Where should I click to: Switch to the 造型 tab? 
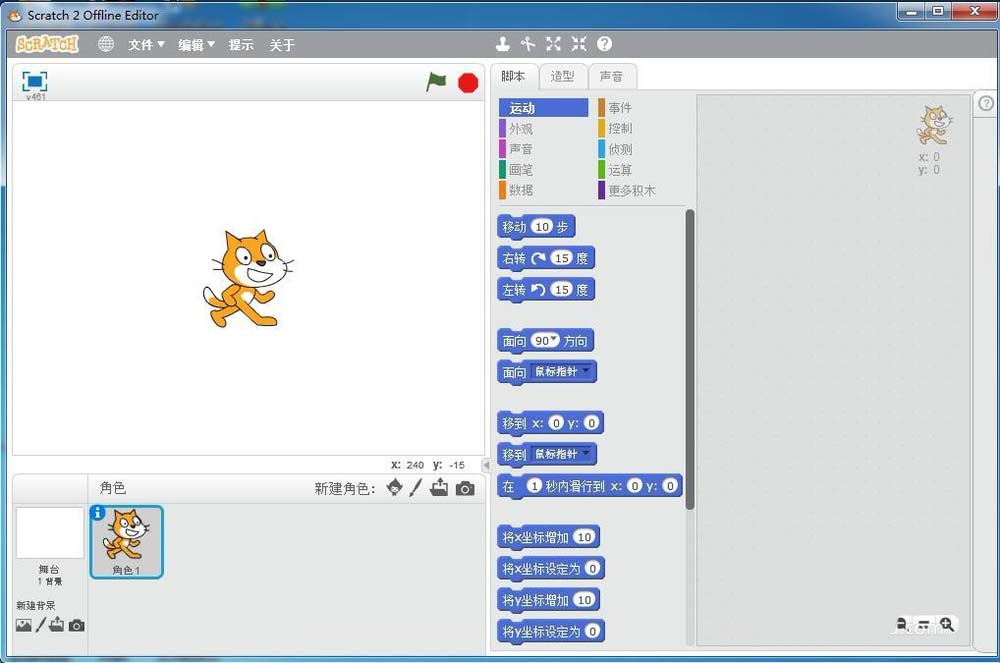[562, 76]
